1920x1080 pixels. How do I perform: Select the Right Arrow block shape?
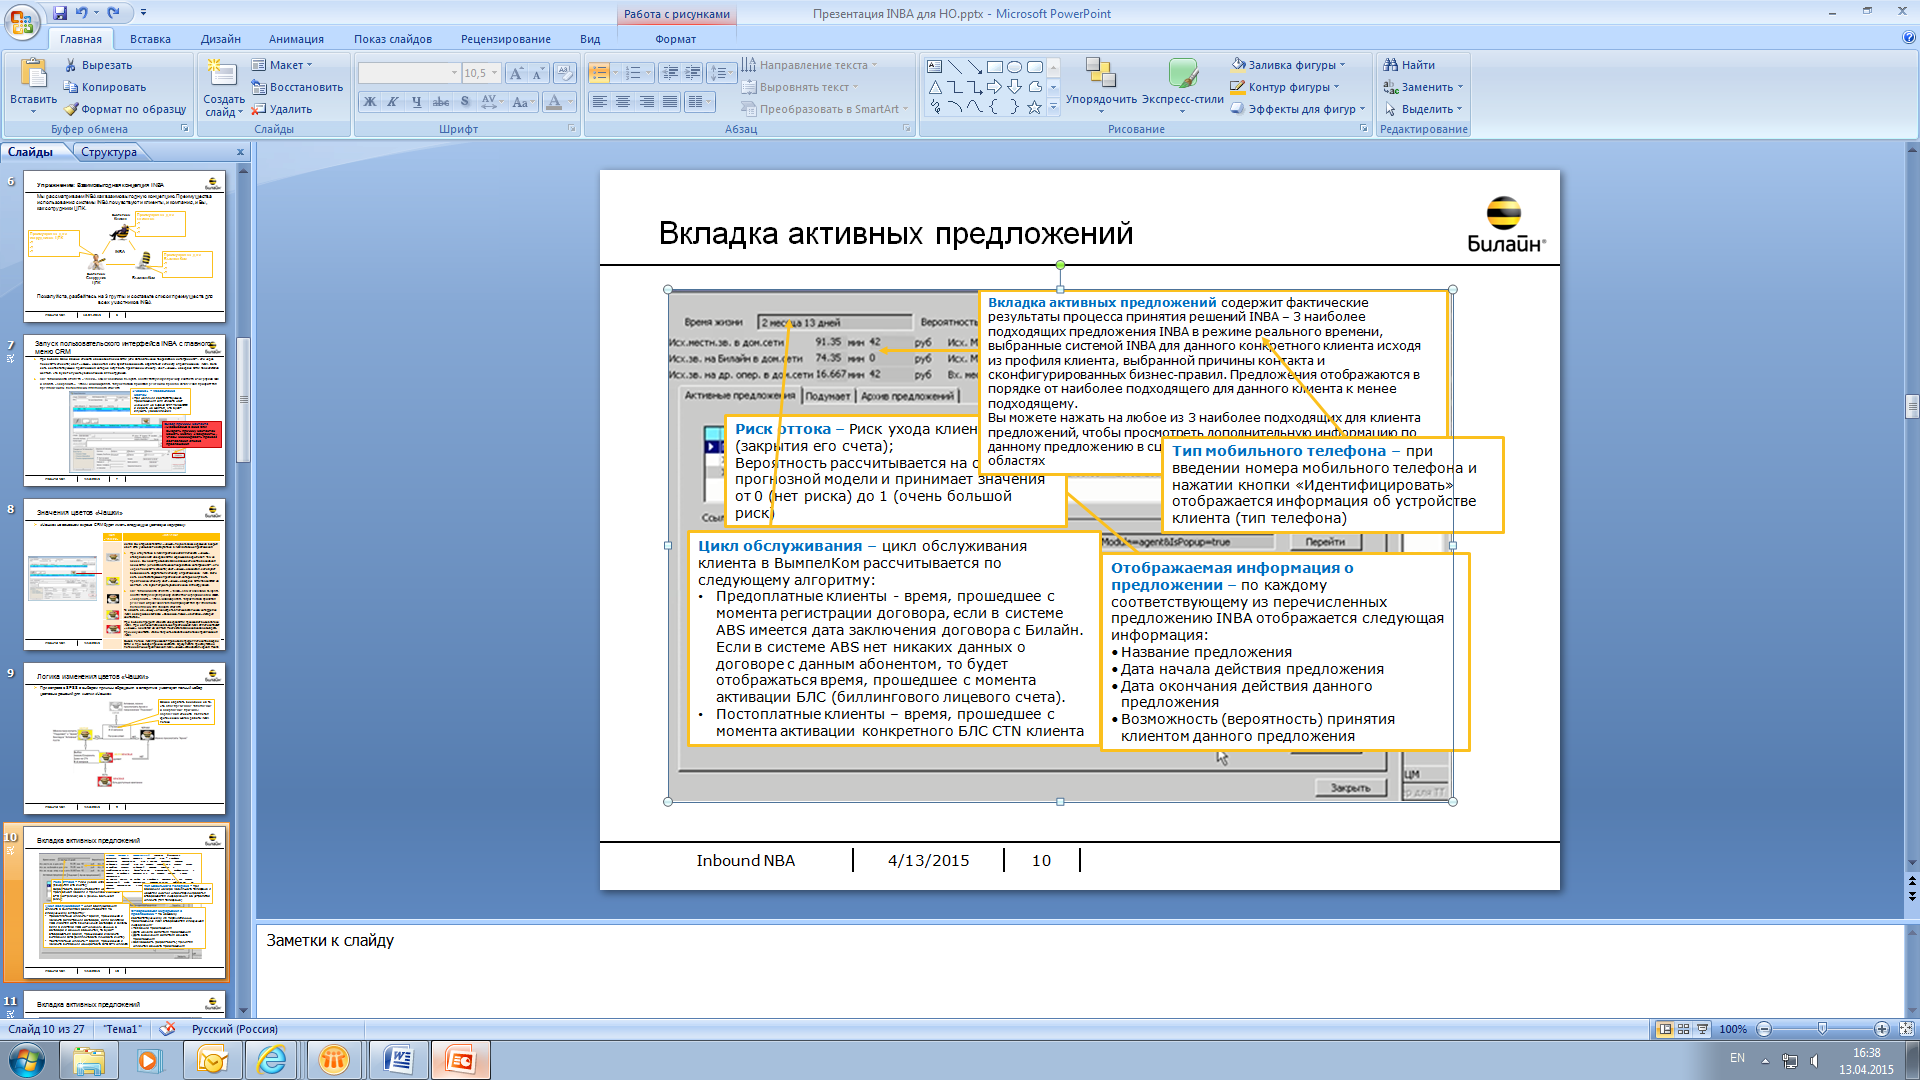(994, 87)
